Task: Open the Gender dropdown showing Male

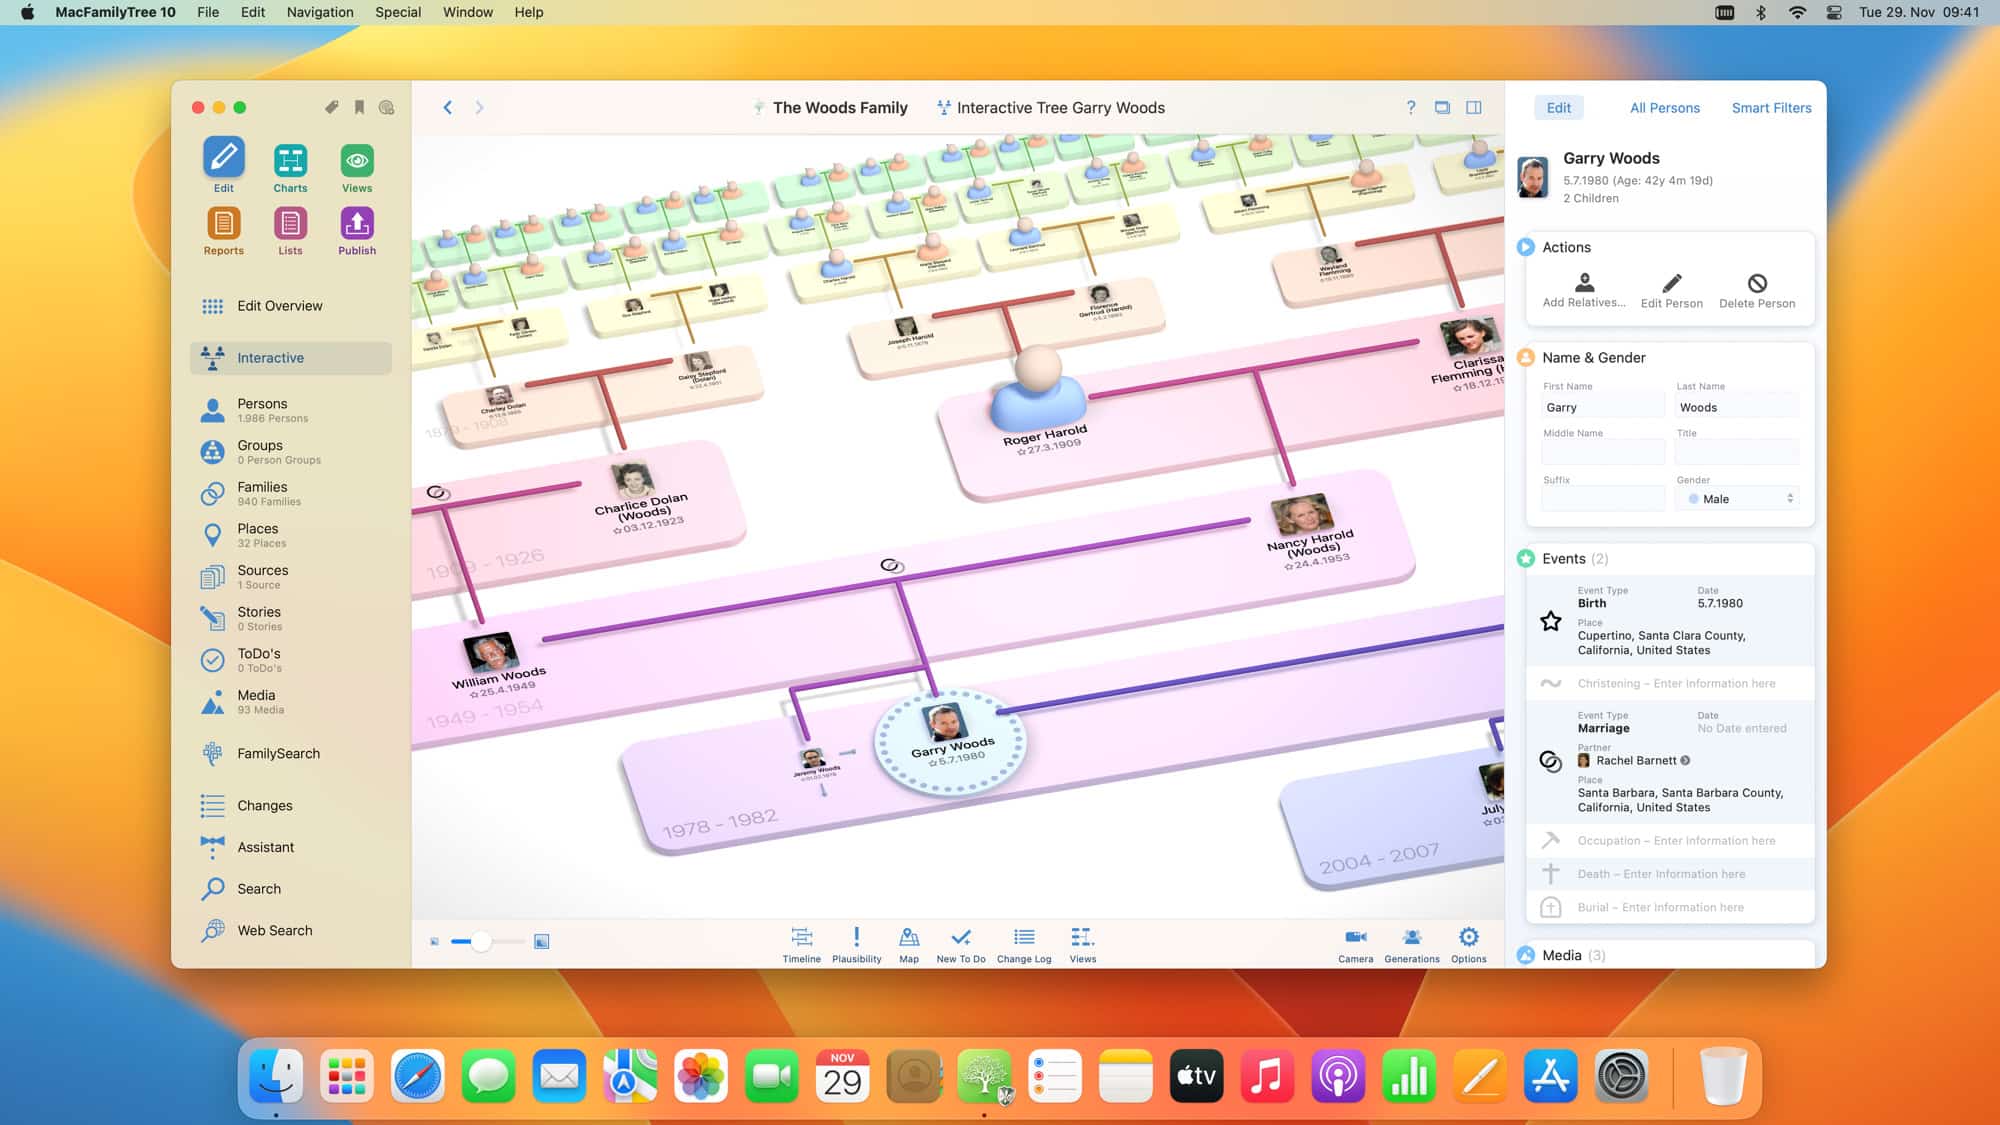Action: (x=1739, y=499)
